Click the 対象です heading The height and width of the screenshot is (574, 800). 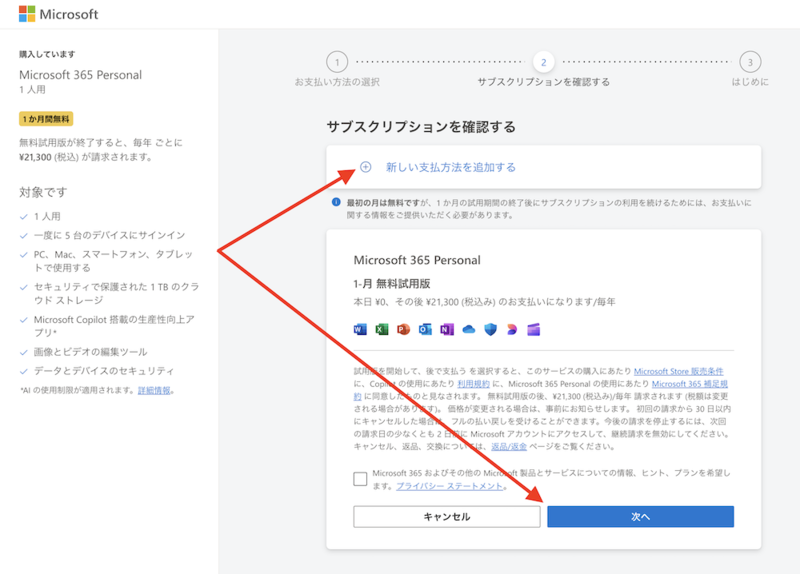point(43,192)
